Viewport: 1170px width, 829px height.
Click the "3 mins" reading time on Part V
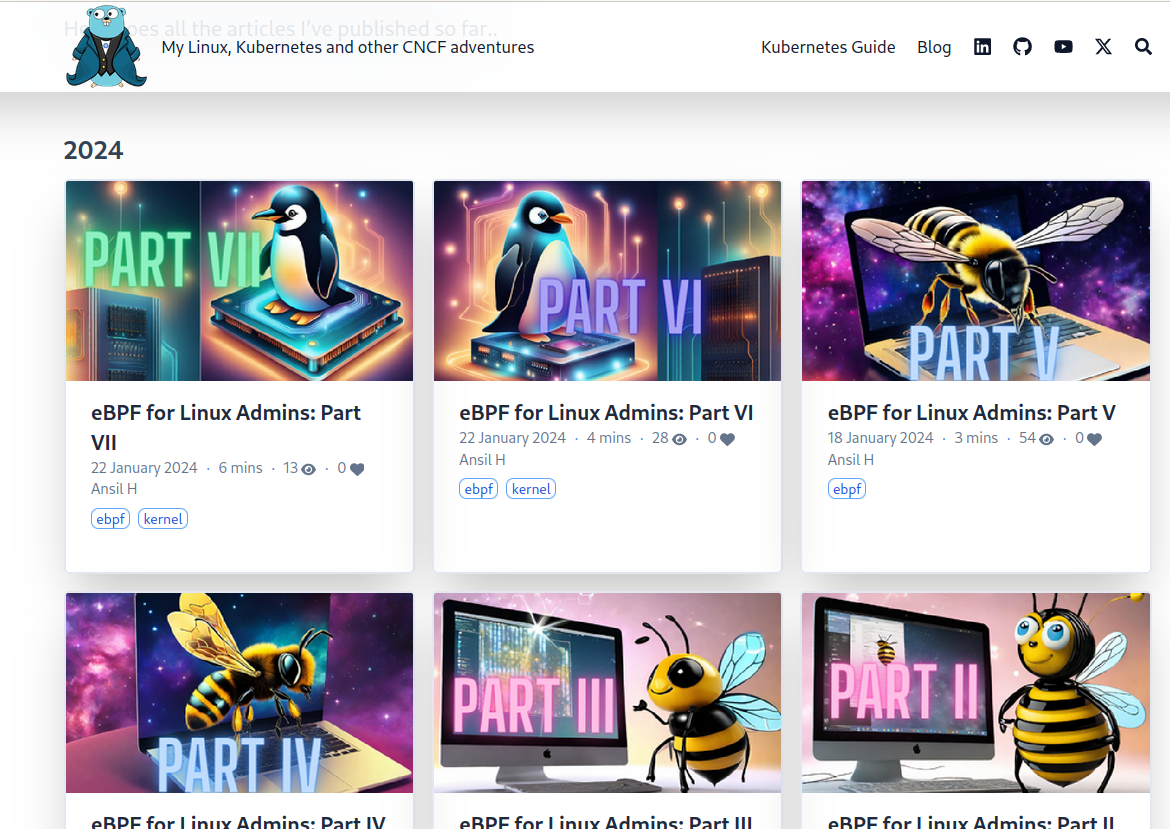[976, 438]
